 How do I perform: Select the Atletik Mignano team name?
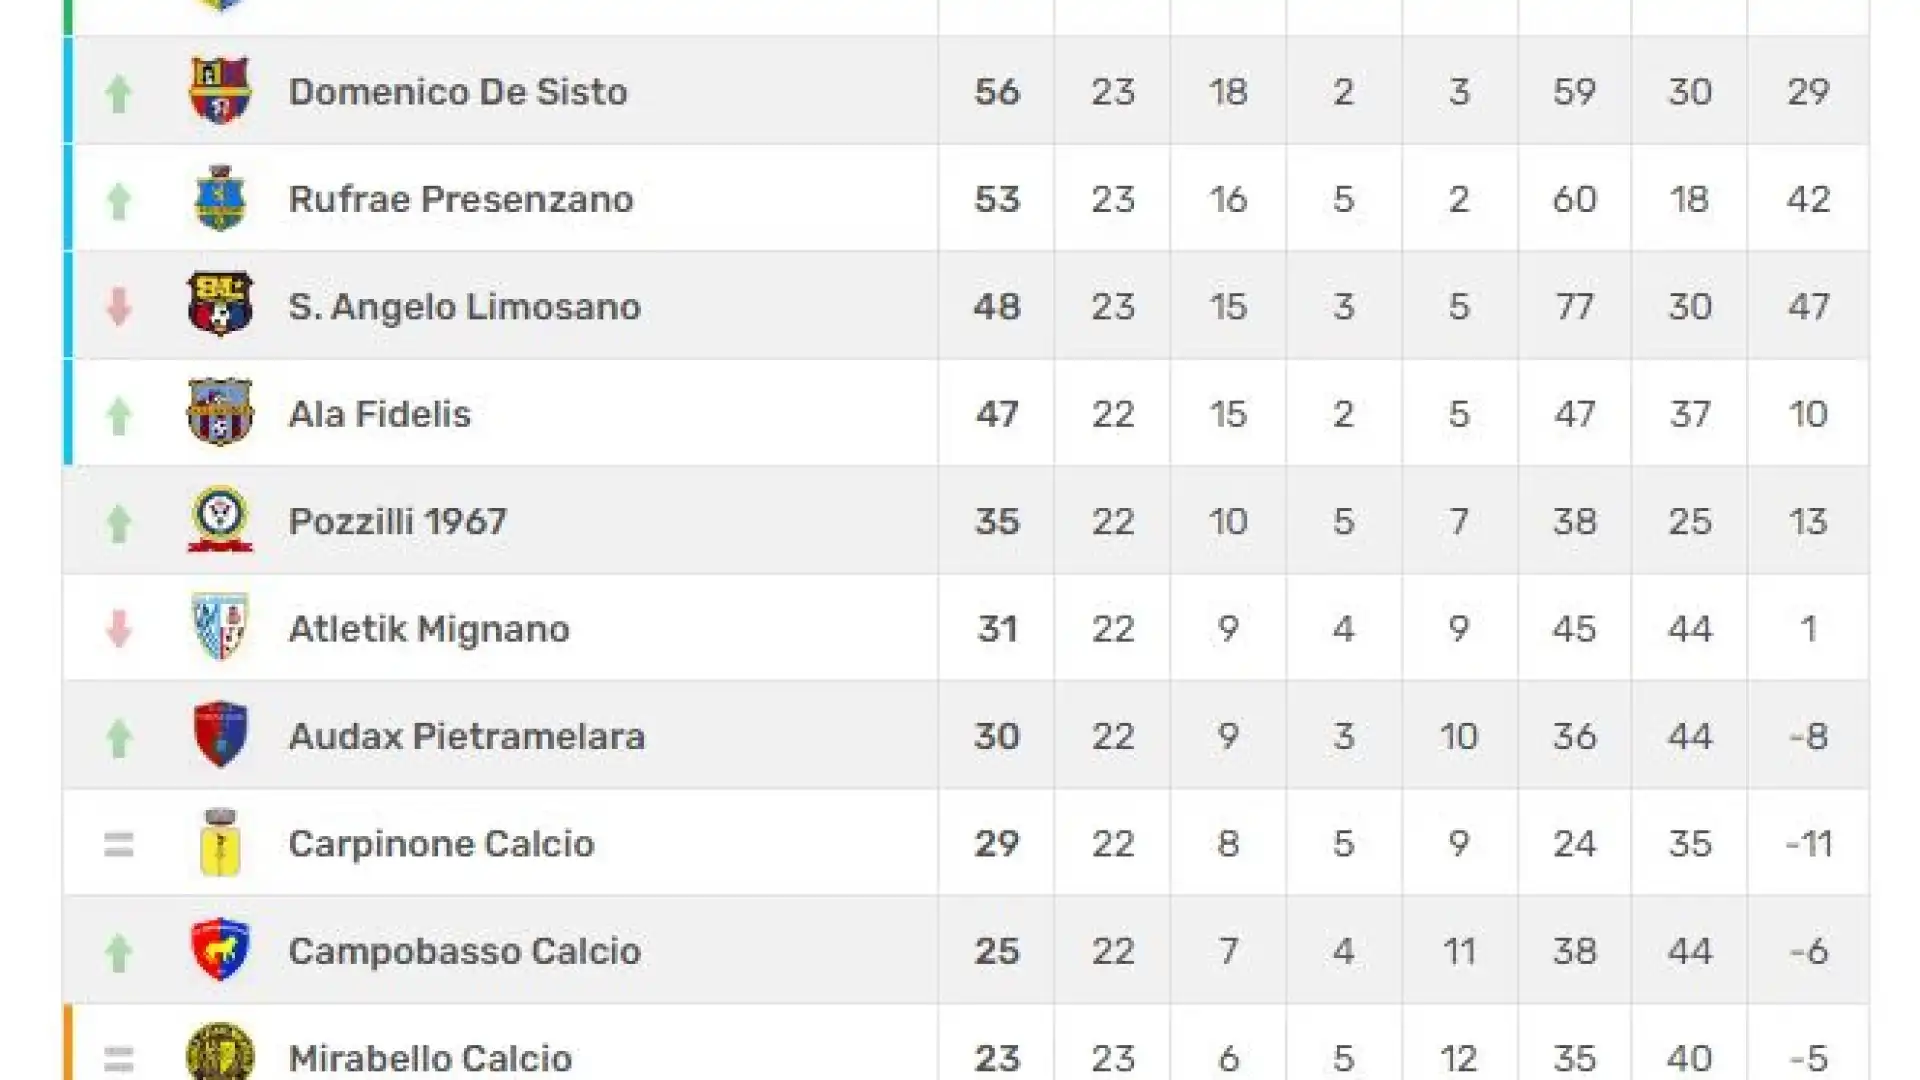(x=429, y=629)
